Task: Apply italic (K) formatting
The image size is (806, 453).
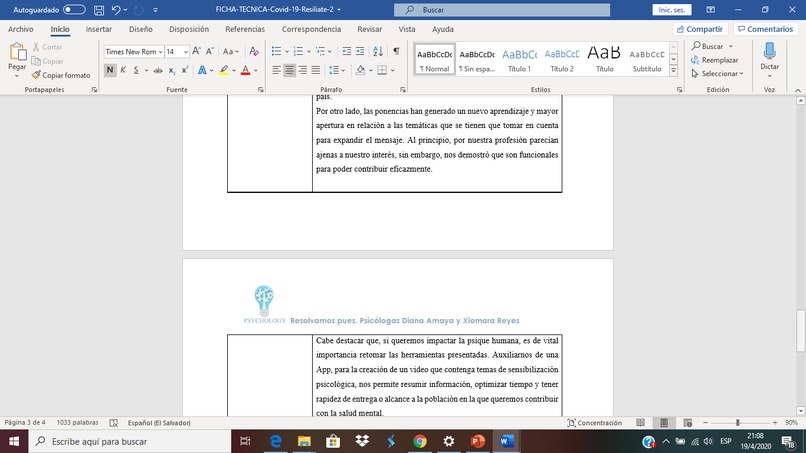Action: click(x=123, y=70)
